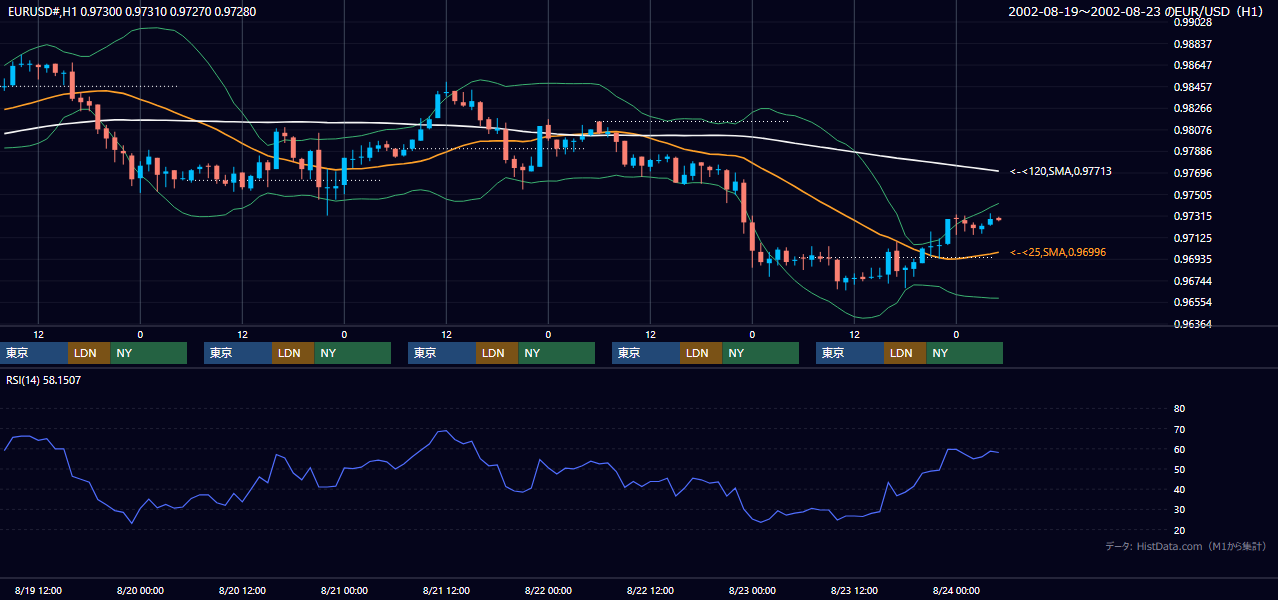
Task: Click the 8/20 00:00 time label
Action: tap(140, 590)
